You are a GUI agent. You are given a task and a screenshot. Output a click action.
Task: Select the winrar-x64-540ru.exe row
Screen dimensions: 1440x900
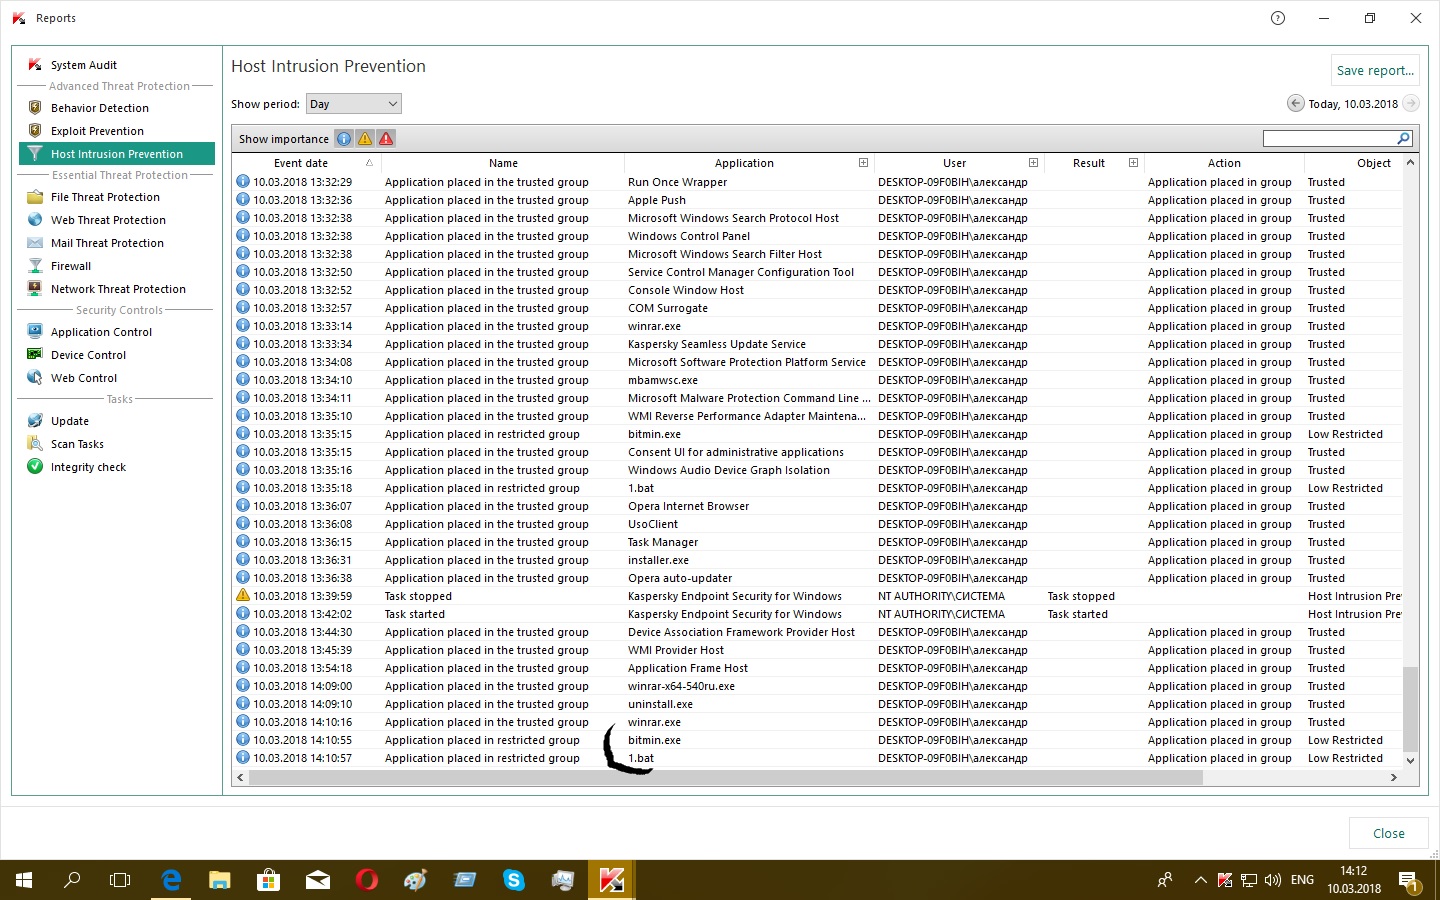[818, 686]
